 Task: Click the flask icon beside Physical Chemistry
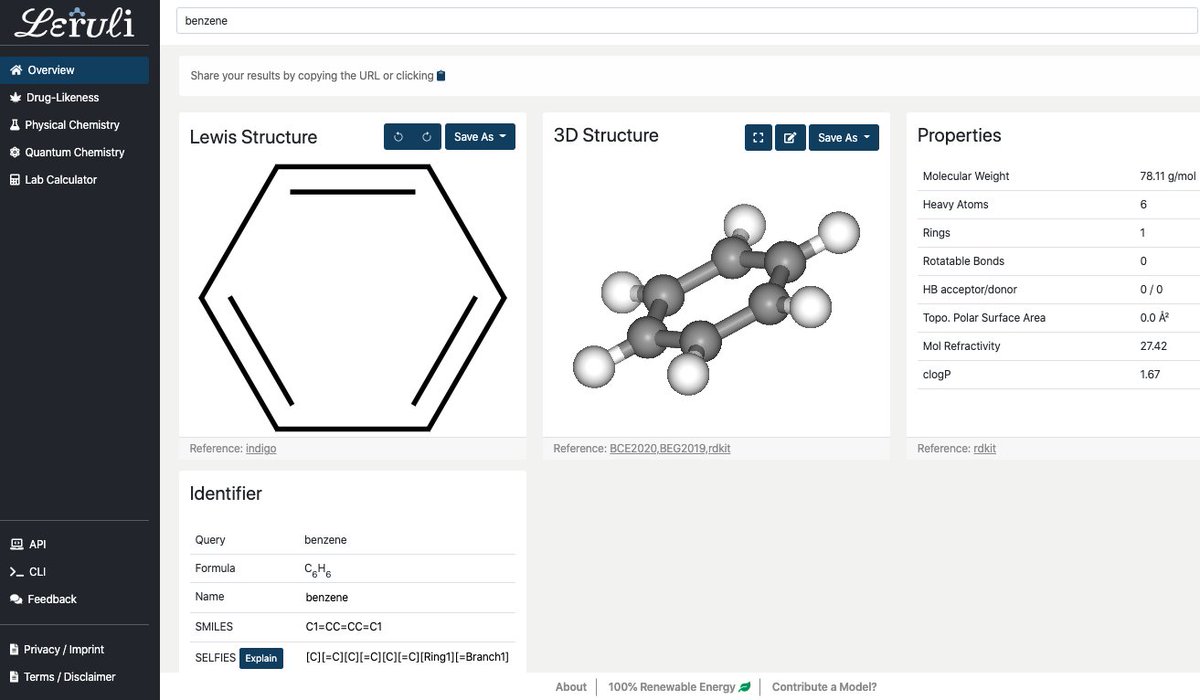coord(15,125)
